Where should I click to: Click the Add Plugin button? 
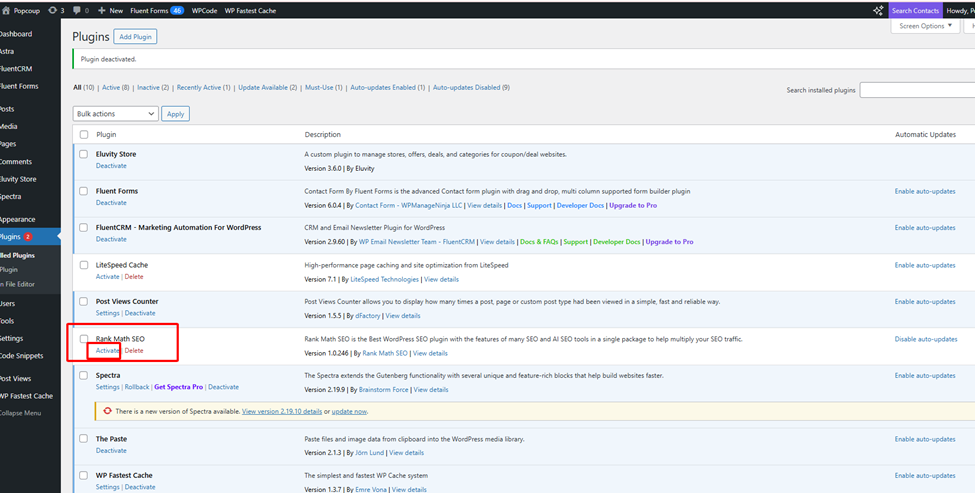tap(135, 37)
